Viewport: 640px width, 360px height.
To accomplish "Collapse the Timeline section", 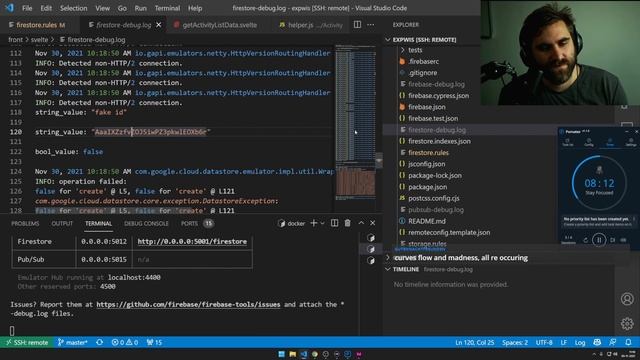I will pyautogui.click(x=406, y=269).
